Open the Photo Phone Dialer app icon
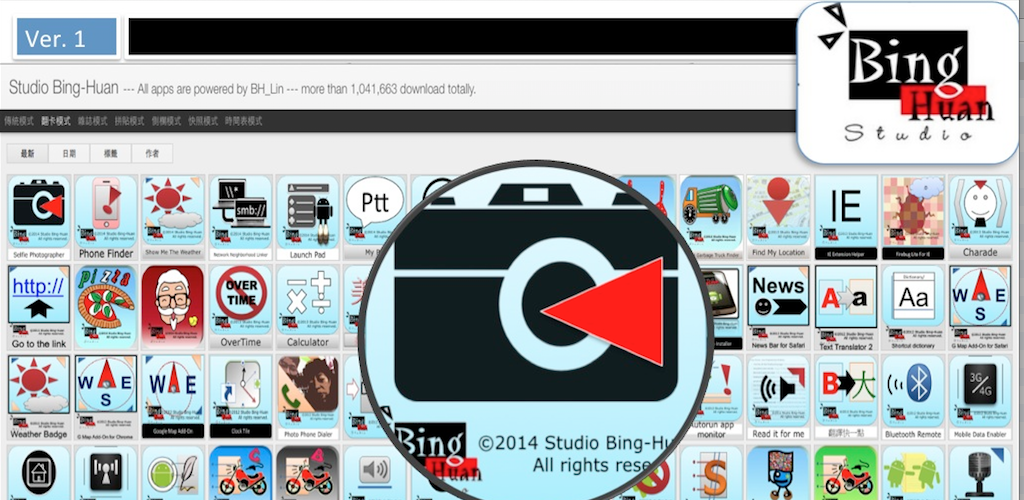This screenshot has width=1024, height=500. tap(308, 398)
